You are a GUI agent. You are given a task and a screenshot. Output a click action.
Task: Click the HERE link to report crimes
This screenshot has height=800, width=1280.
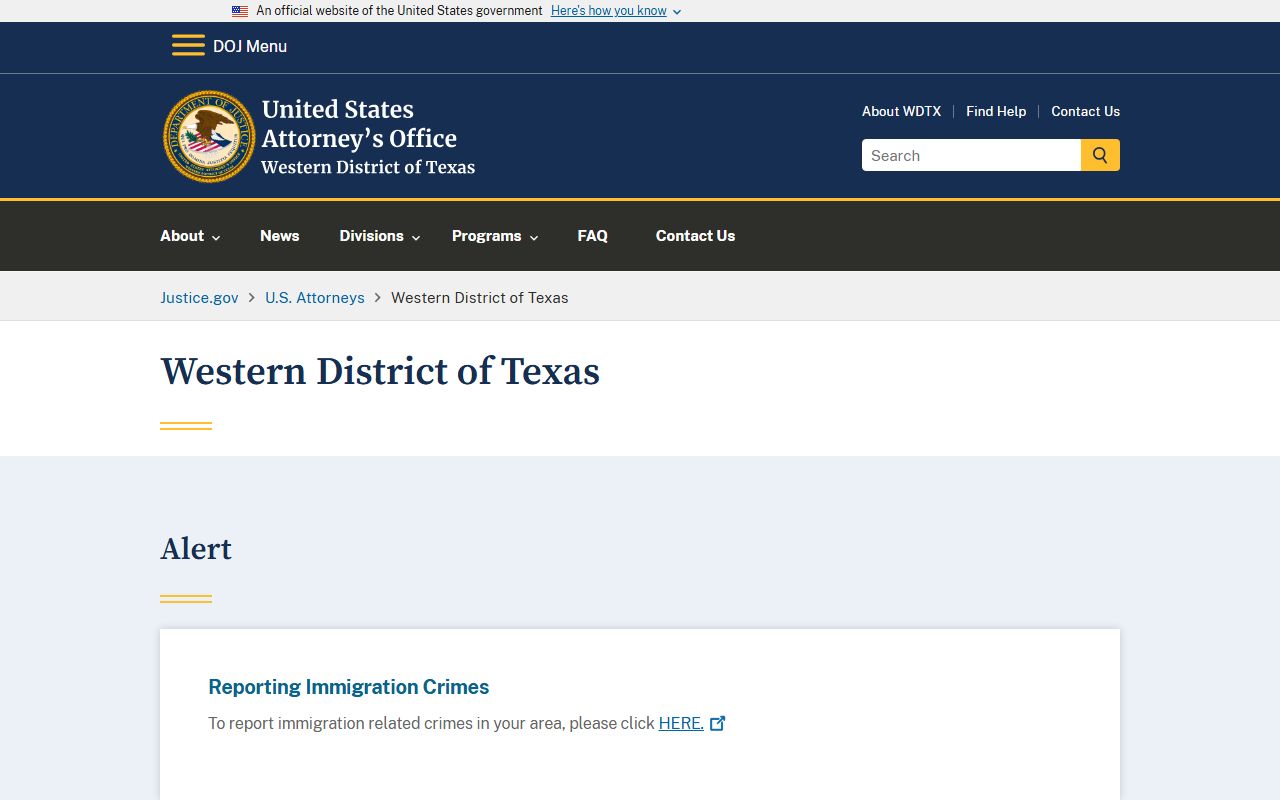tap(681, 723)
